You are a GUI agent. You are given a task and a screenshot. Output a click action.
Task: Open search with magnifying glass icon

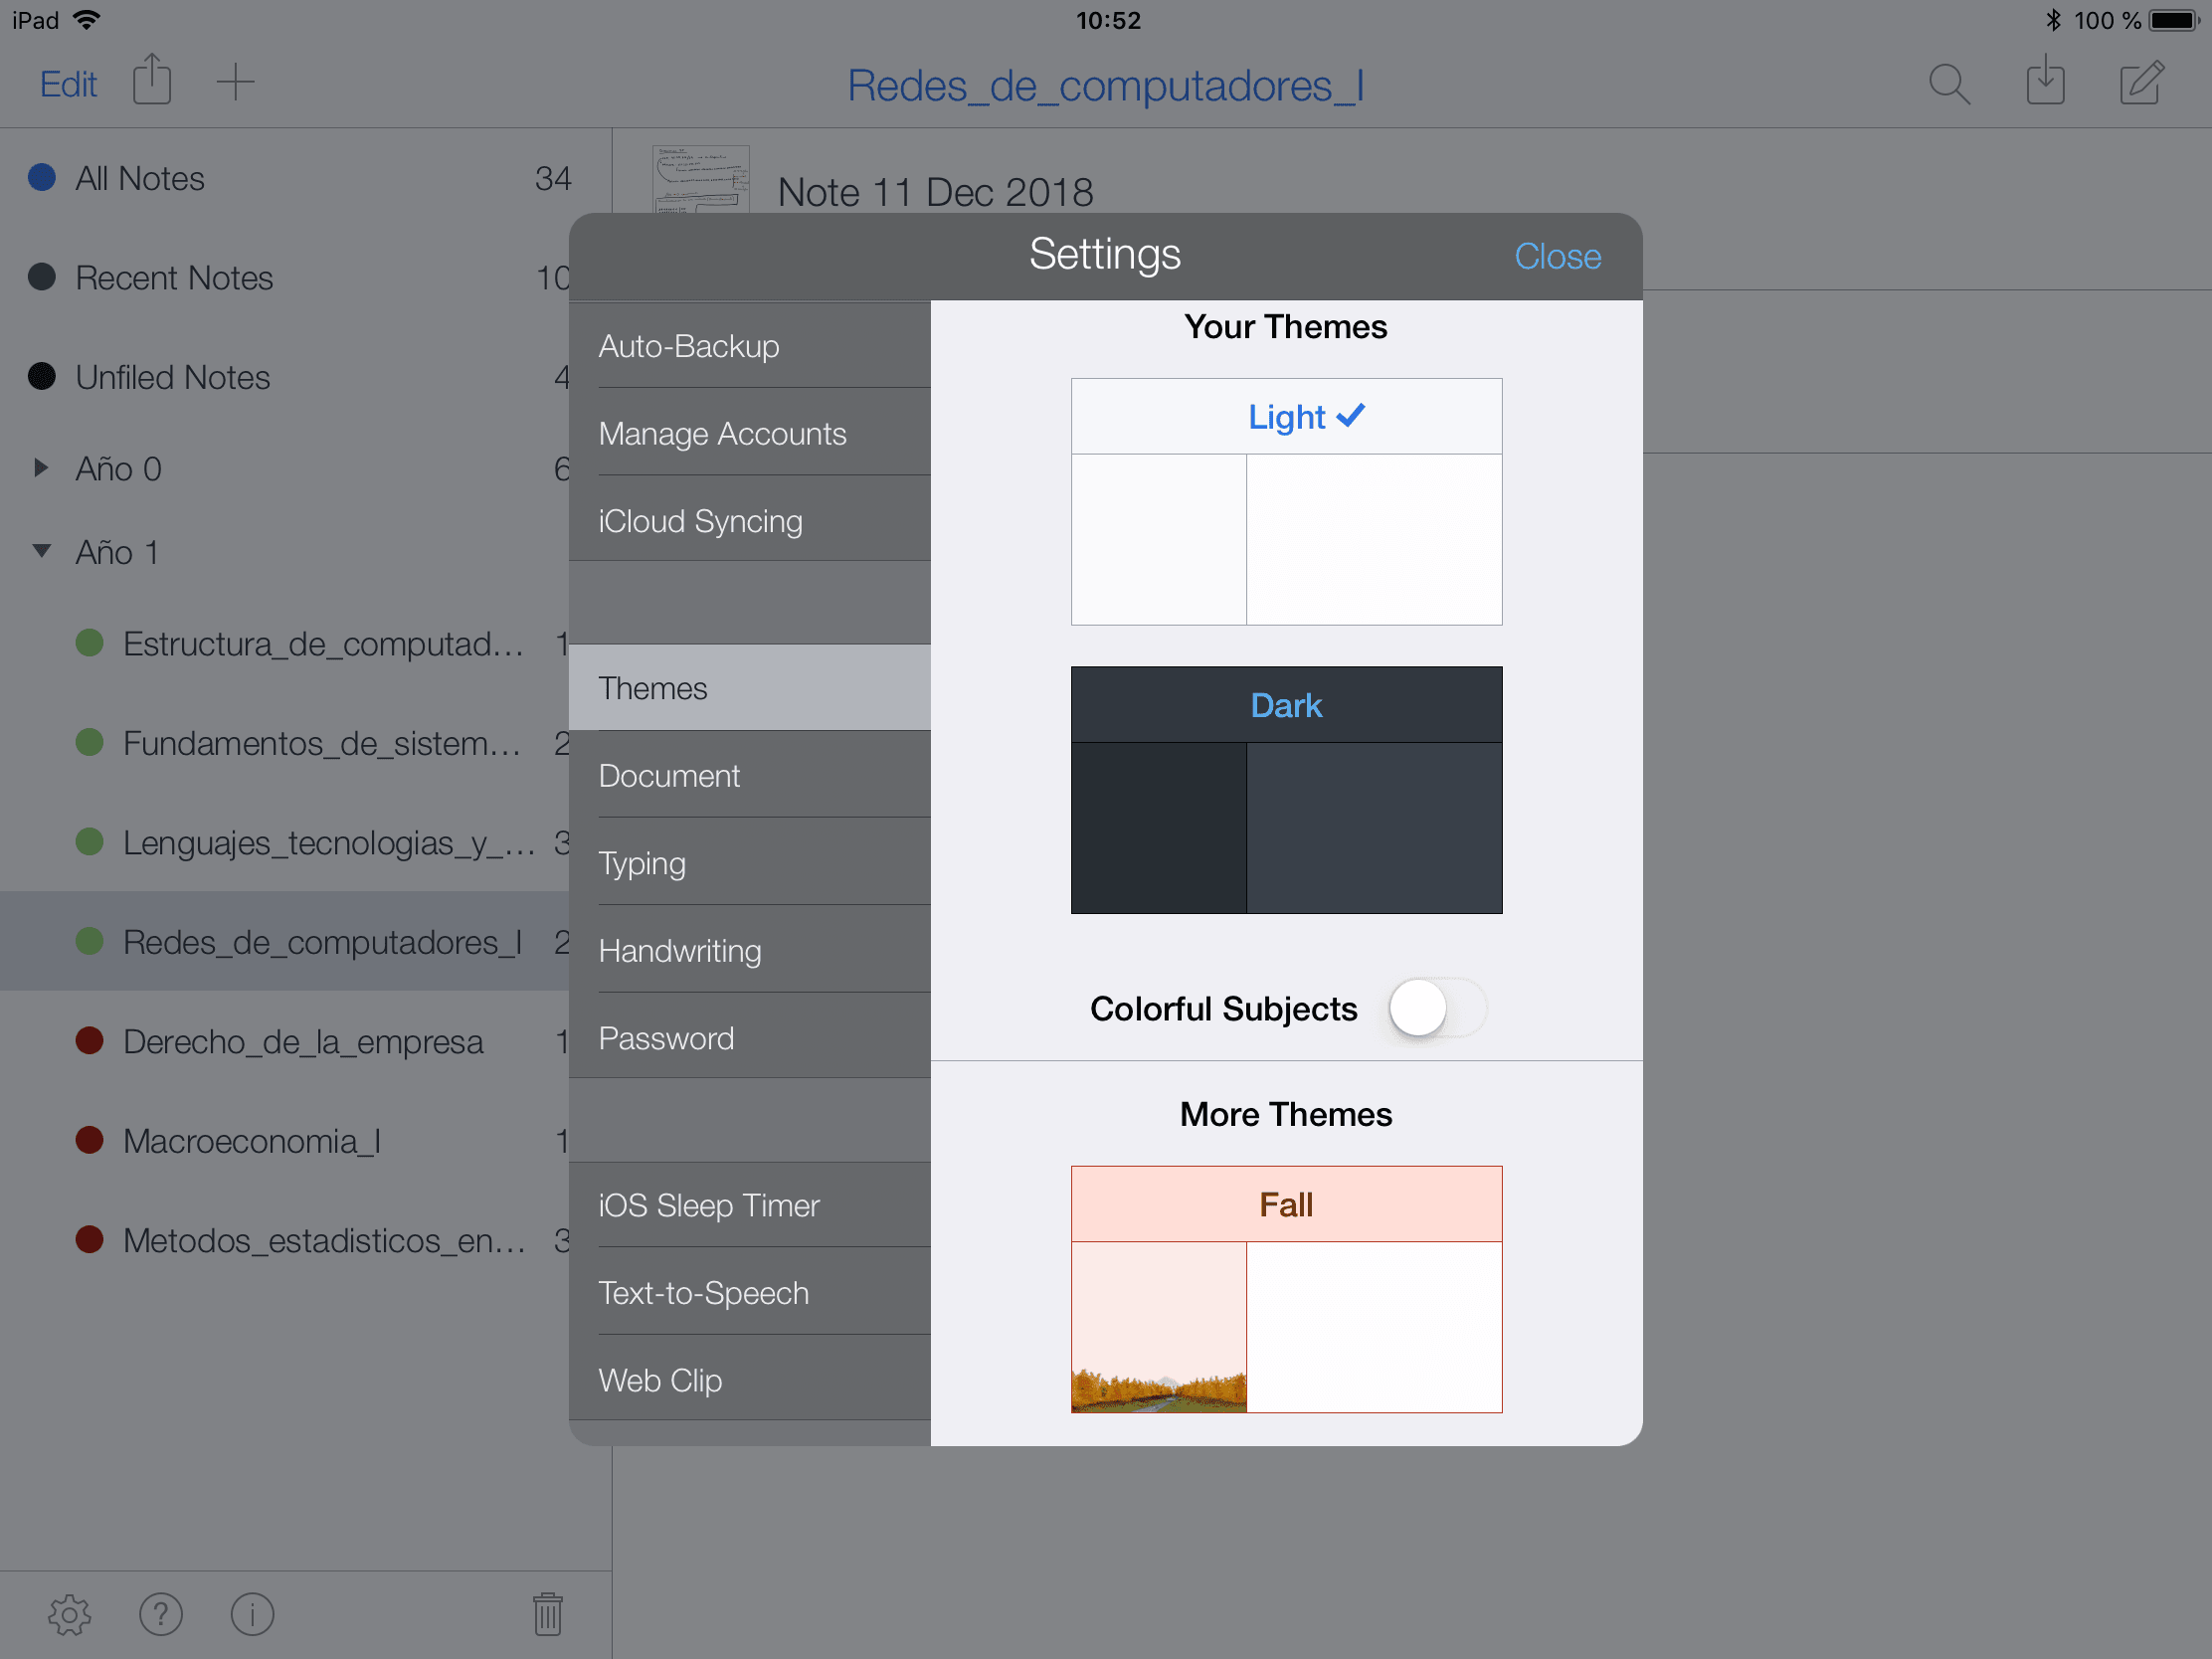(x=1948, y=84)
